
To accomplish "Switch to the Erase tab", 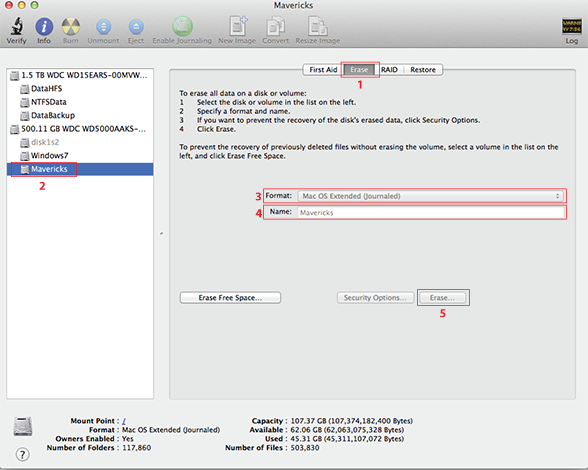I will 359,70.
